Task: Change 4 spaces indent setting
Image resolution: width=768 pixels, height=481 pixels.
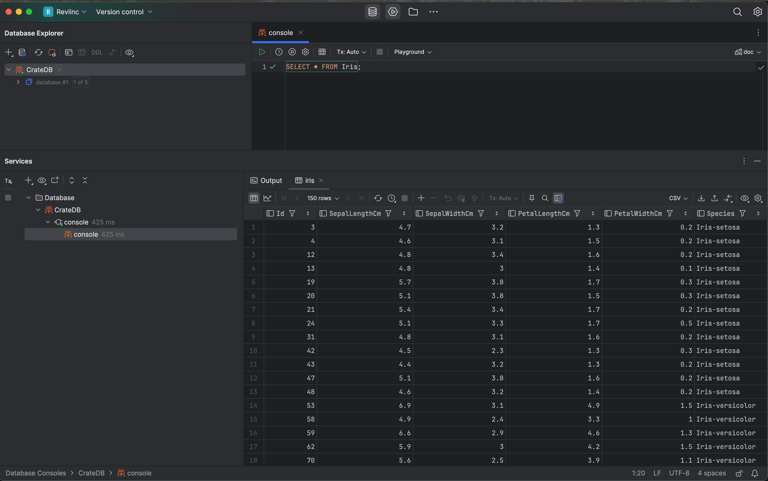Action: (x=712, y=473)
